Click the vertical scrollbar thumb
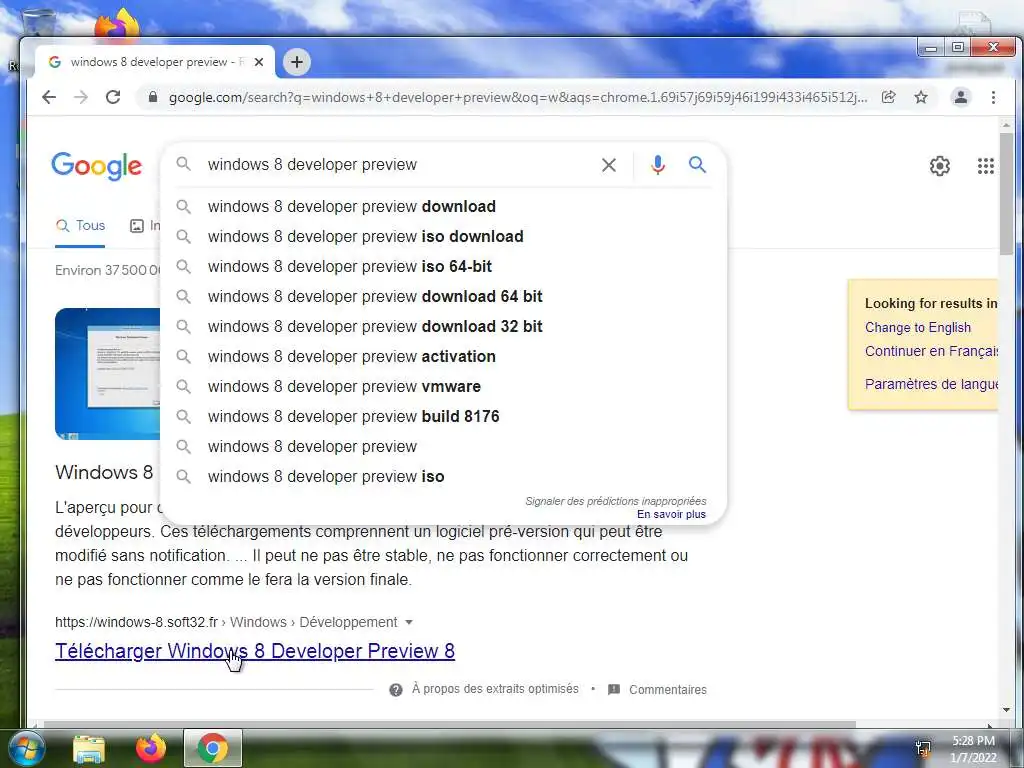Image resolution: width=1024 pixels, height=768 pixels. coord(1006,193)
